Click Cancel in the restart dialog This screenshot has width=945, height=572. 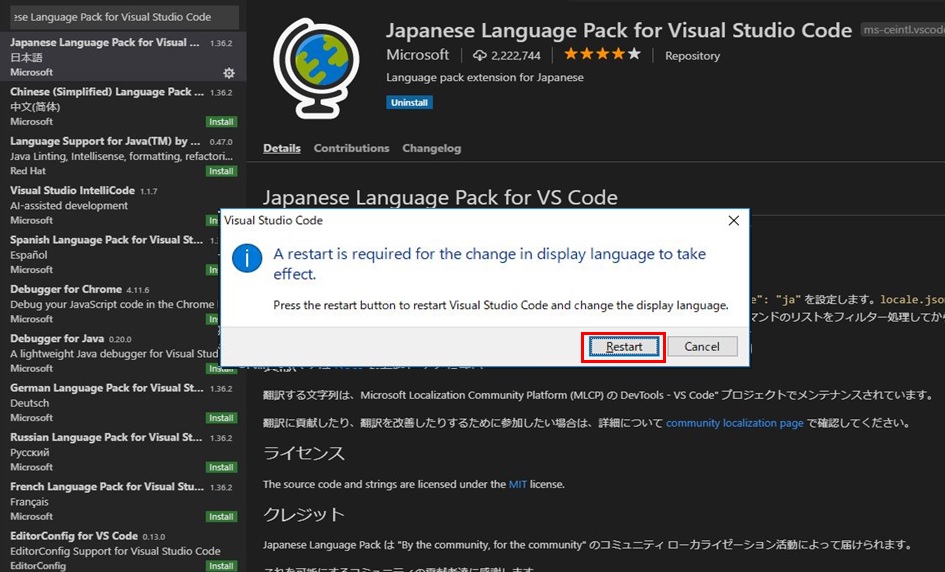[x=701, y=347]
